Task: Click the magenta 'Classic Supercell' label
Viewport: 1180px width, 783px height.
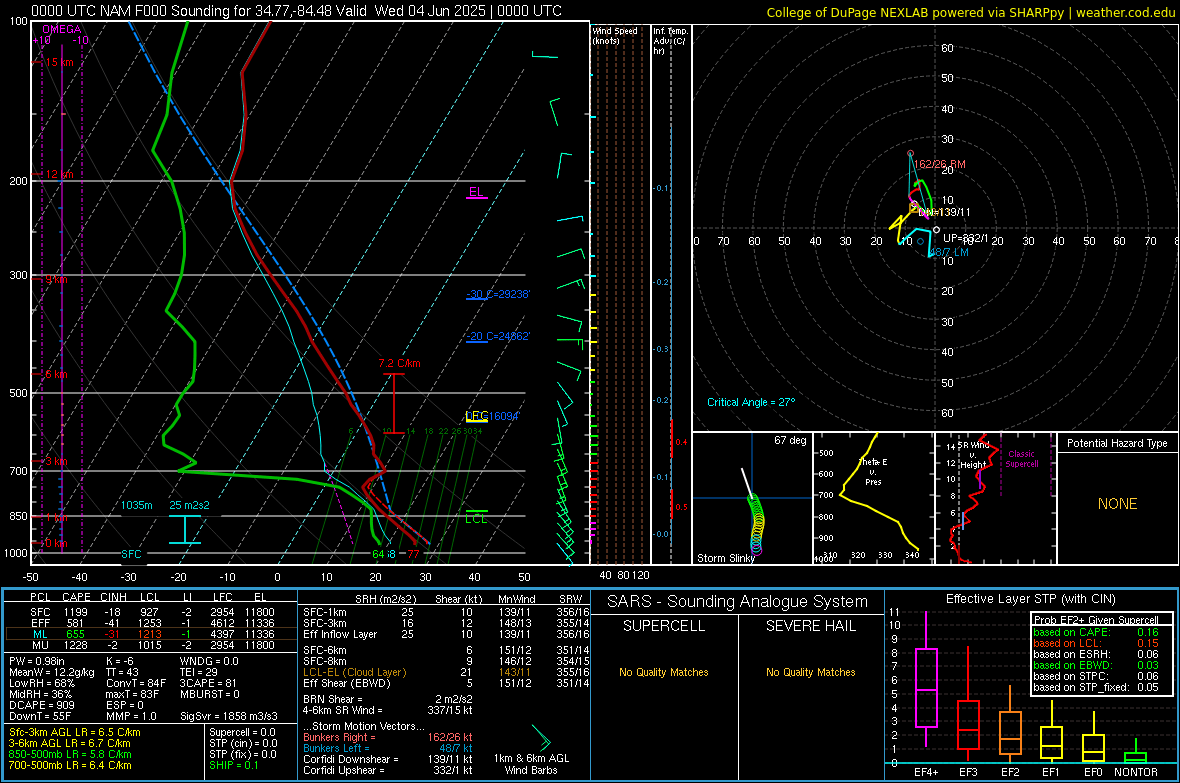Action: tap(1022, 459)
